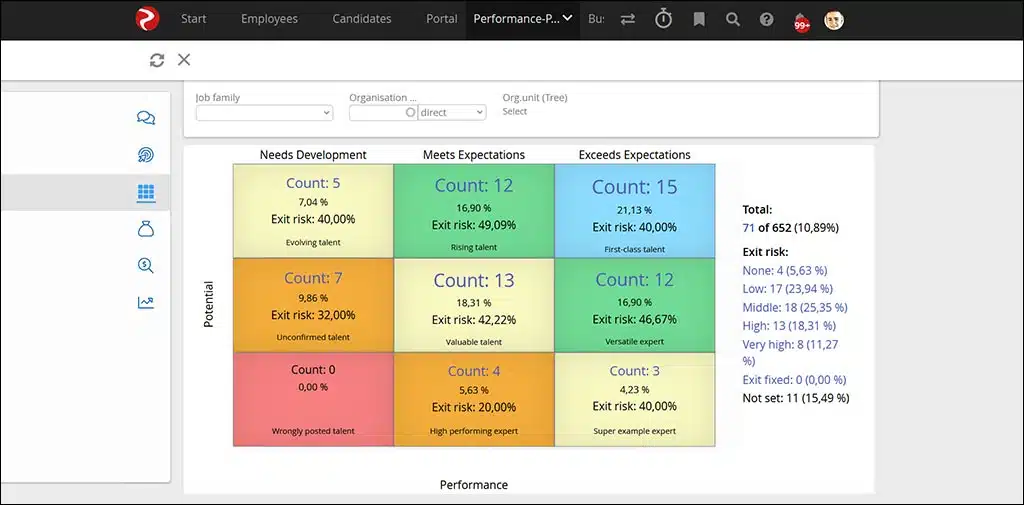Image resolution: width=1024 pixels, height=505 pixels.
Task: Open the stopwatch time tracking icon
Action: tap(664, 19)
